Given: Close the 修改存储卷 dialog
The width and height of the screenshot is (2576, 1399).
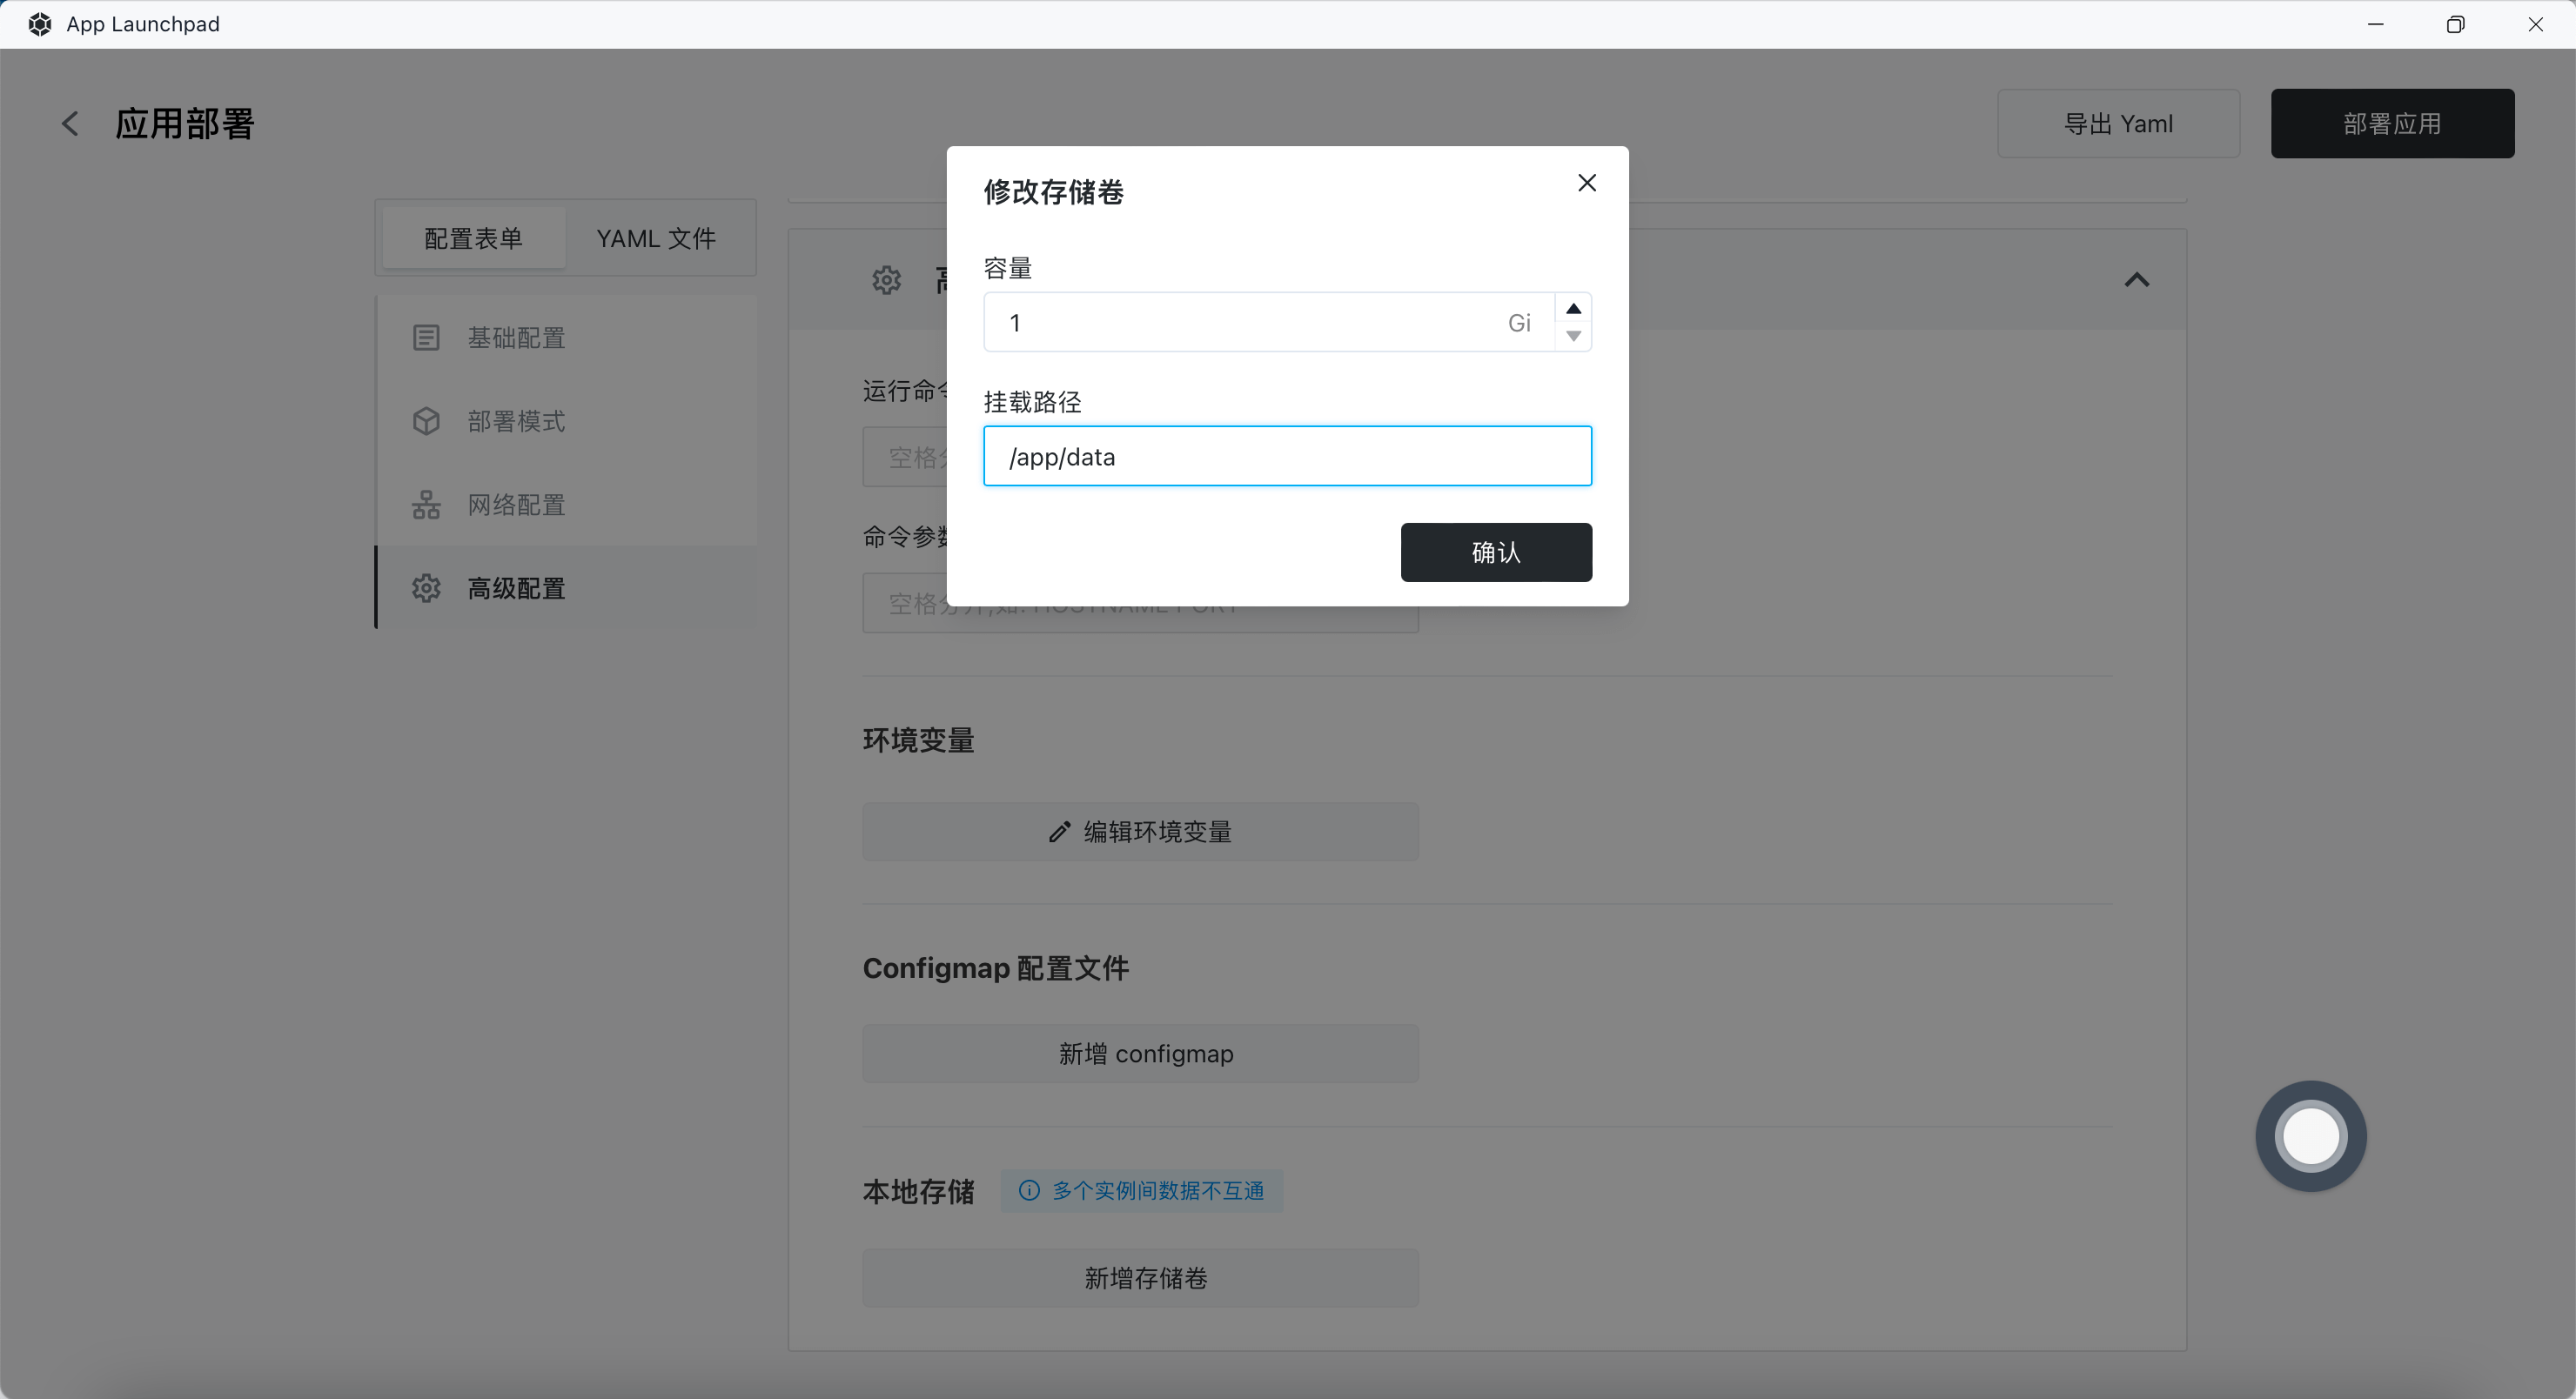Looking at the screenshot, I should tap(1586, 183).
